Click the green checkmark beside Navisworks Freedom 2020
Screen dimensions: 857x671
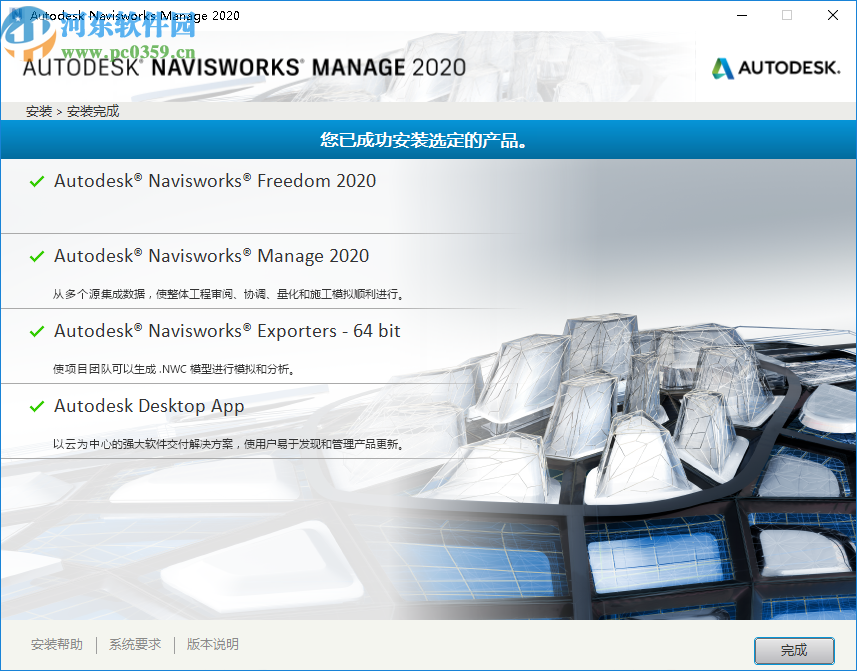point(37,182)
